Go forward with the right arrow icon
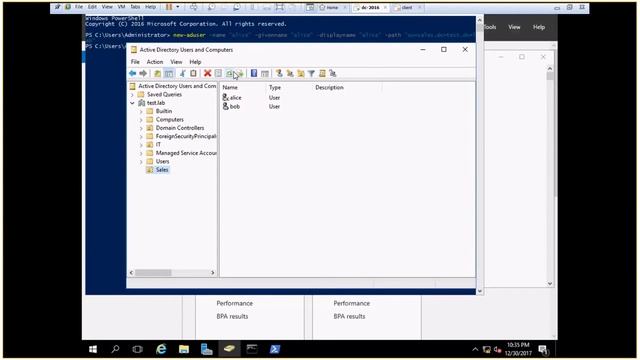The height and width of the screenshot is (360, 640). pyautogui.click(x=143, y=73)
